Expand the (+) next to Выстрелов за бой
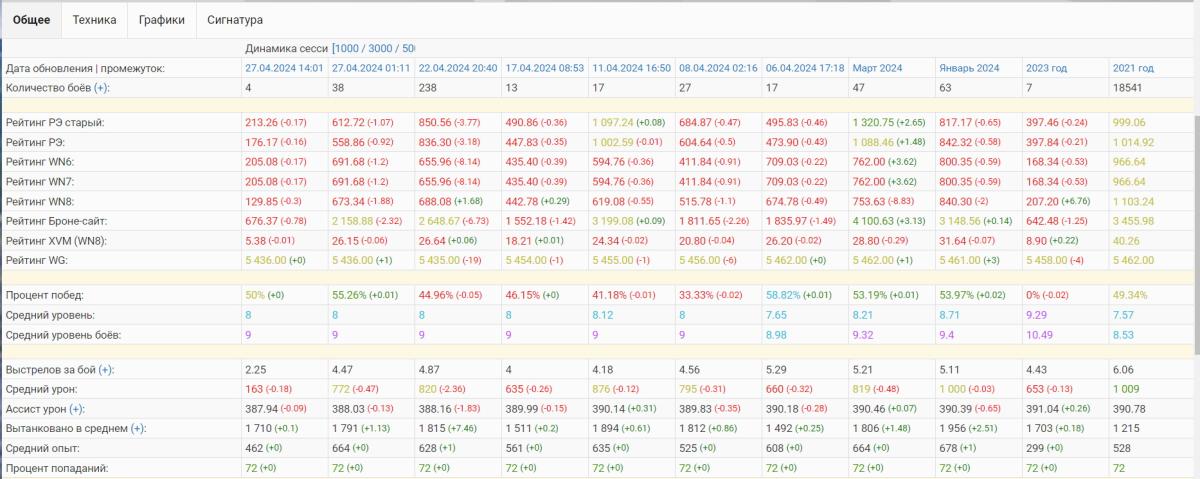The height and width of the screenshot is (479, 1200). coord(106,370)
